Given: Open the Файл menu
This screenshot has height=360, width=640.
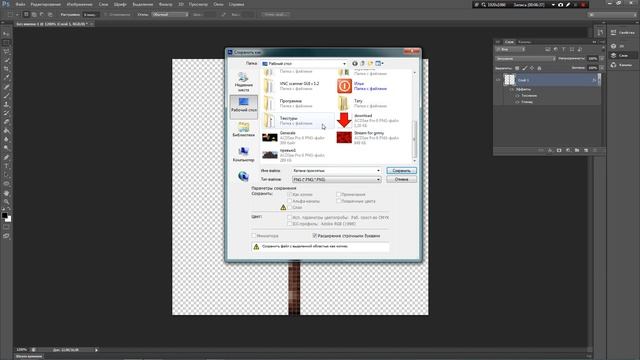Looking at the screenshot, I should (20, 4).
